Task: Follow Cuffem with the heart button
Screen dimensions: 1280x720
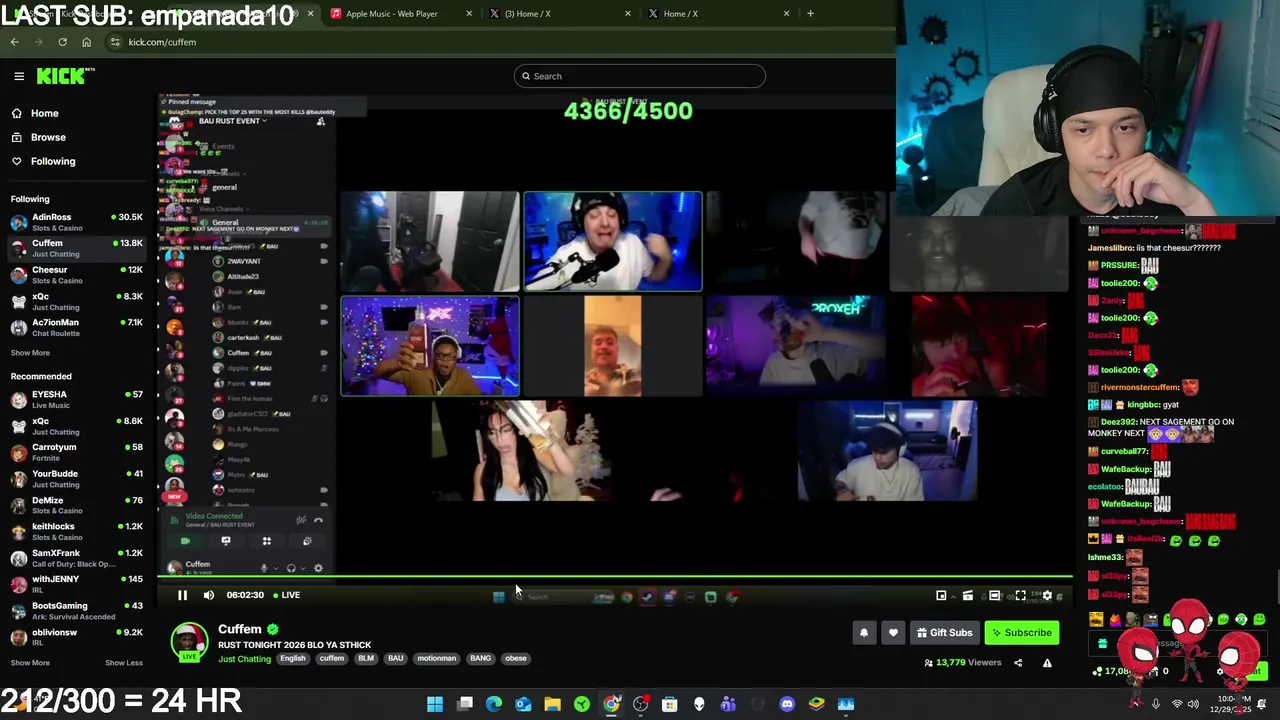Action: pos(893,633)
